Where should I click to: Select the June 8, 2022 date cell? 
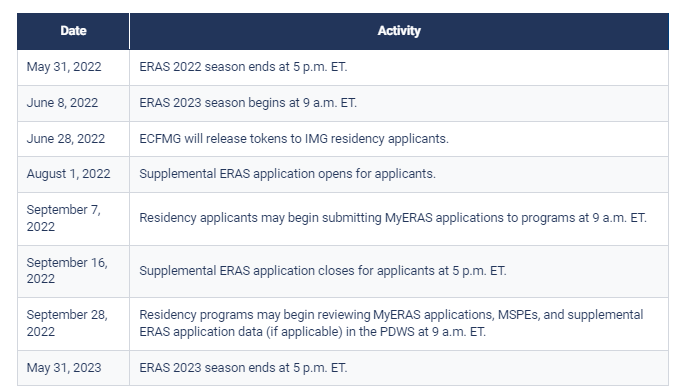[x=73, y=103]
